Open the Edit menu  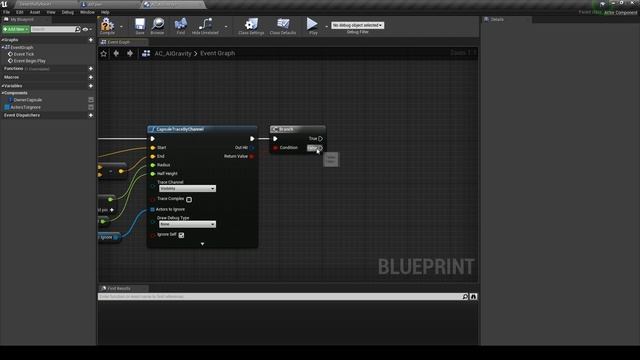[20, 12]
